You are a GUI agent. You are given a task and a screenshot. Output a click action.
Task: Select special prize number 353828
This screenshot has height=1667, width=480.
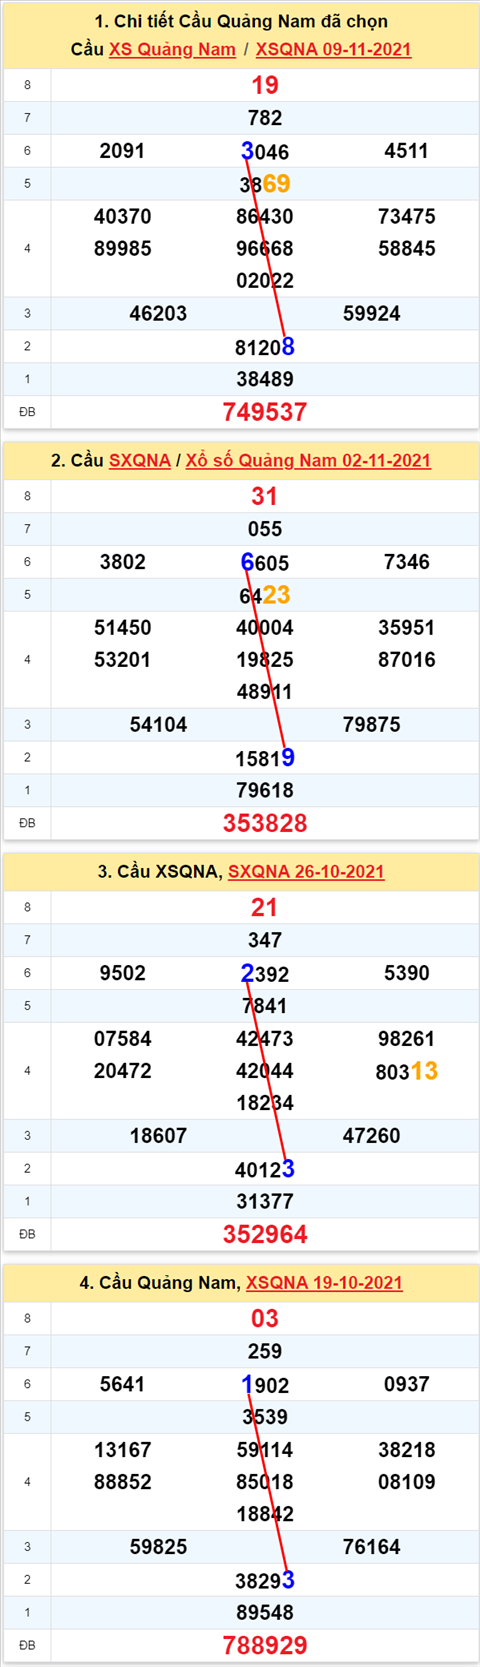[265, 823]
